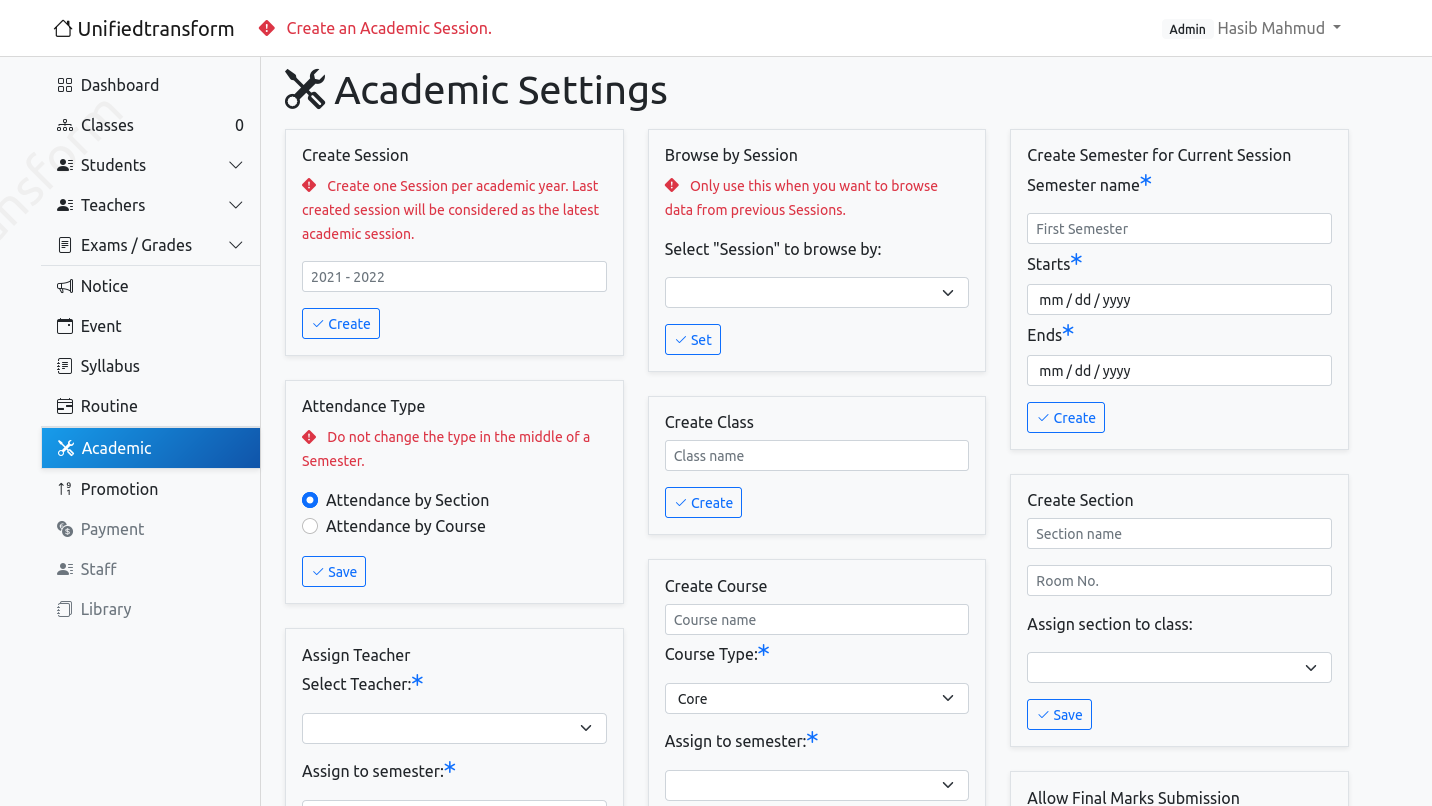Image resolution: width=1432 pixels, height=806 pixels.
Task: Open Hasib Mahmud user menu
Action: point(1279,28)
